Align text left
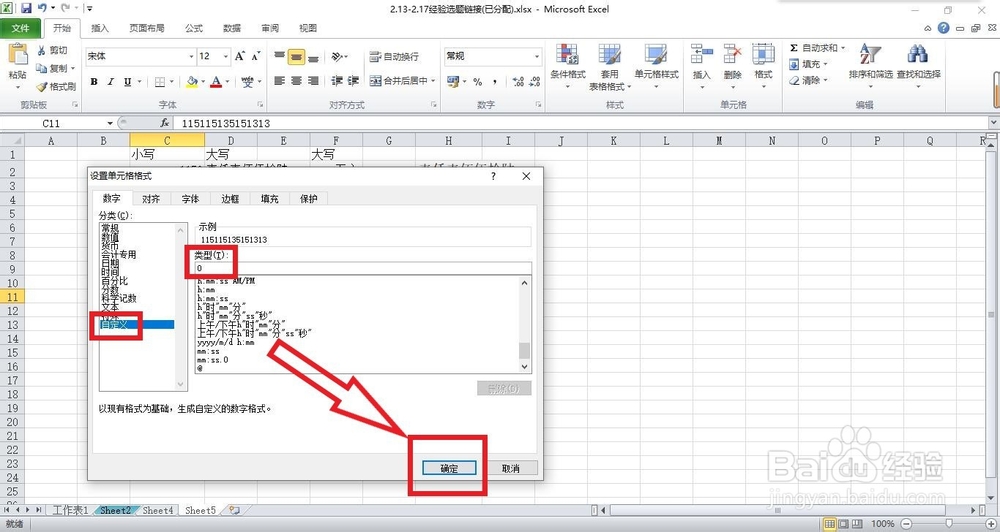Screen dimensions: 1000x532 [279, 81]
